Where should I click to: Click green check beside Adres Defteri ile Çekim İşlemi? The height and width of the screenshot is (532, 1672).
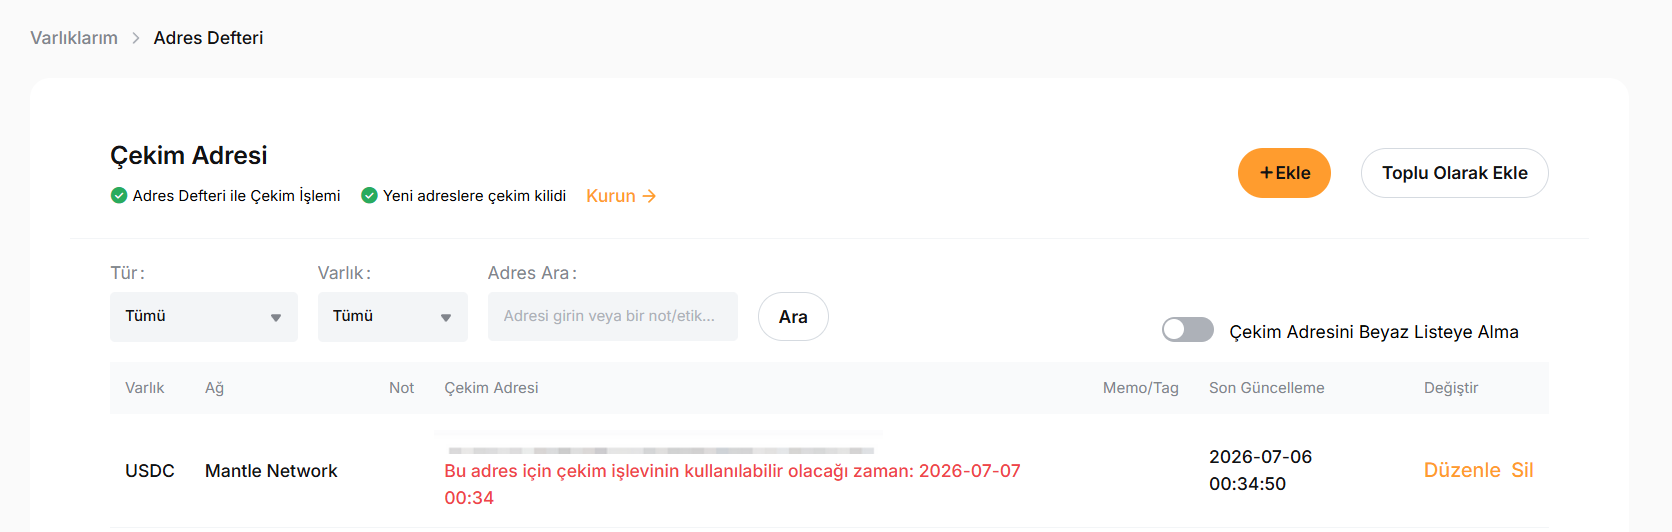(x=119, y=195)
